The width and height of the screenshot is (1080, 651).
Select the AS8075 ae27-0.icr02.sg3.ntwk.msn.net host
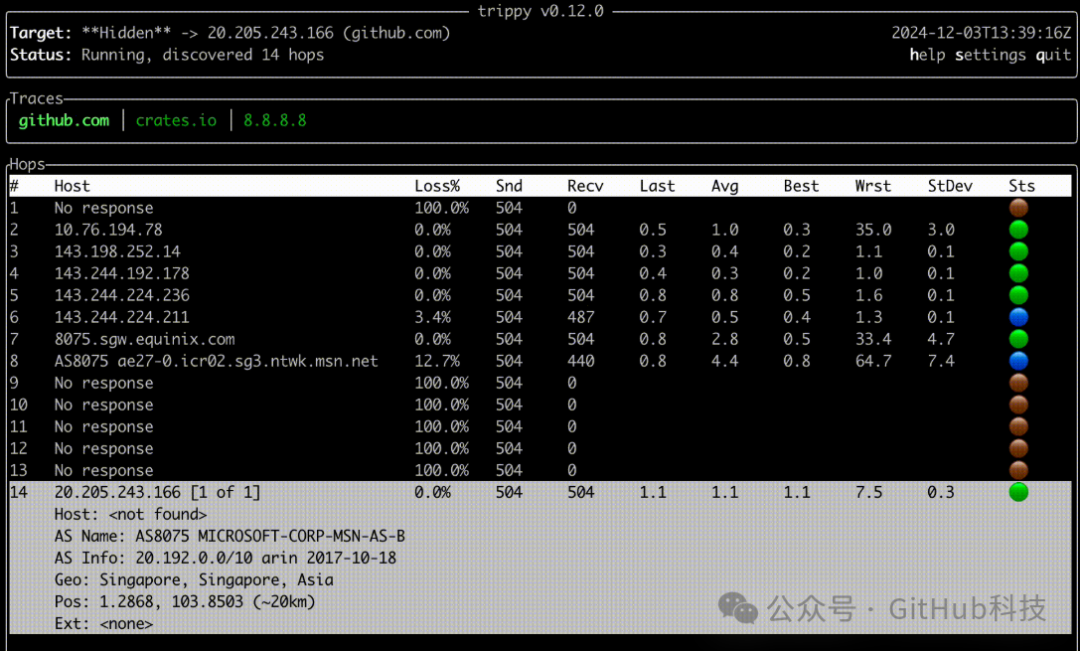pos(216,361)
